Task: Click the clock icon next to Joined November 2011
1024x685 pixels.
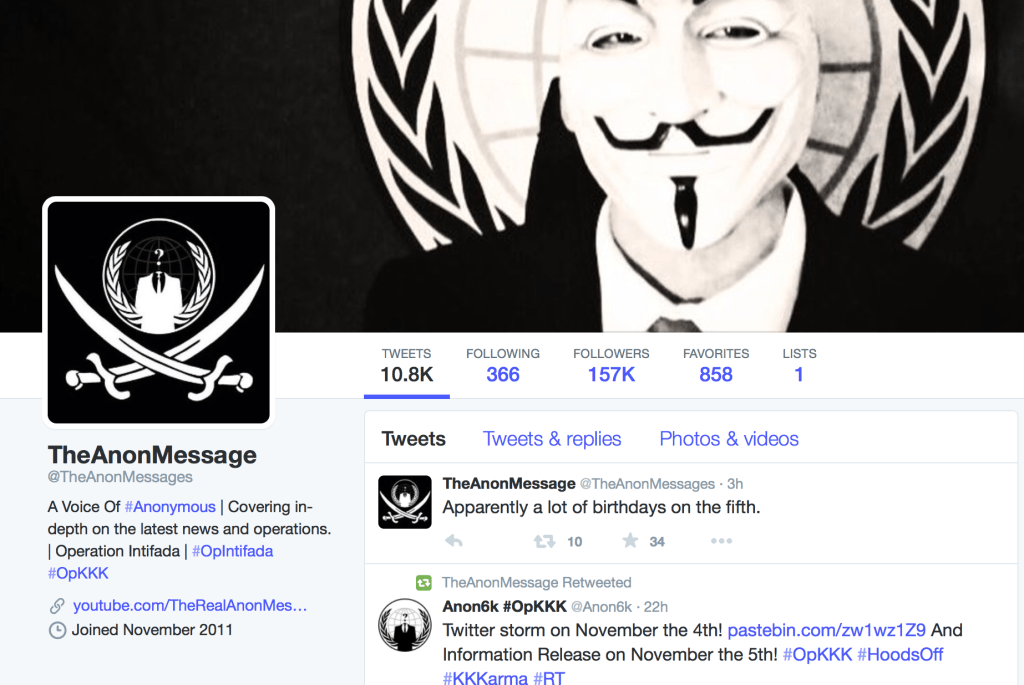Action: tap(57, 630)
